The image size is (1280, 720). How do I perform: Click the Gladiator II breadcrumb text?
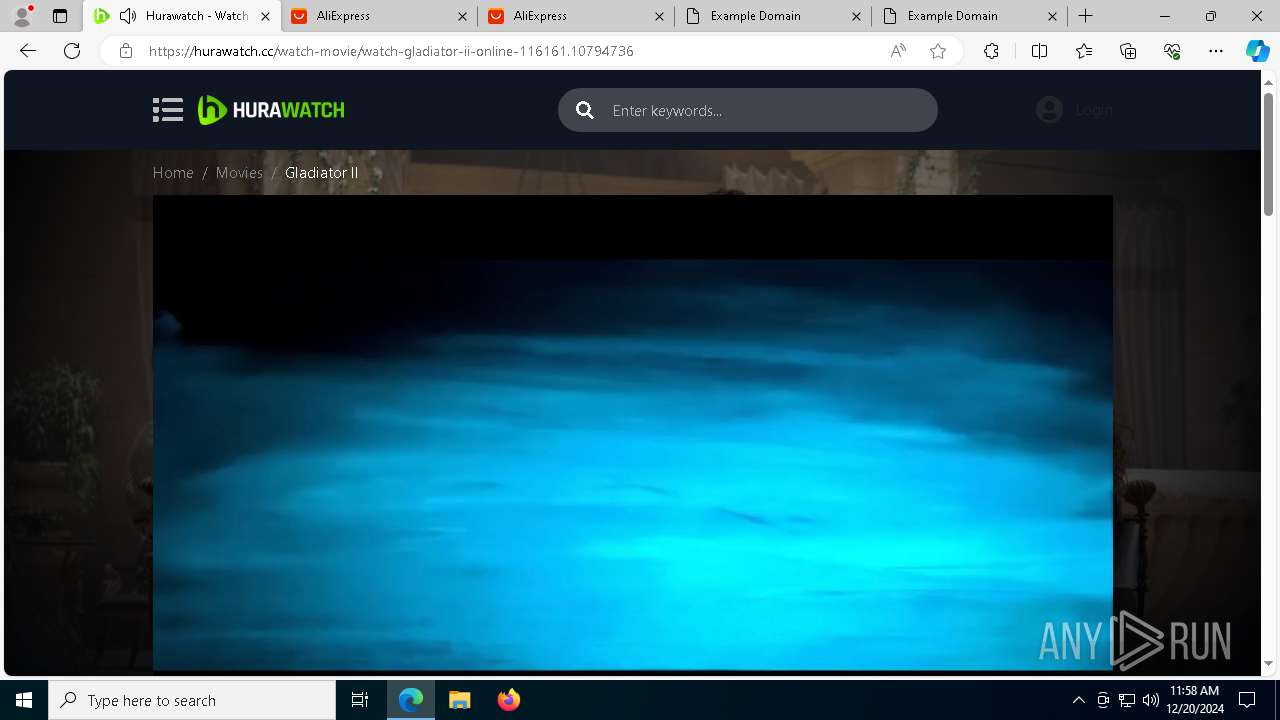tap(321, 173)
